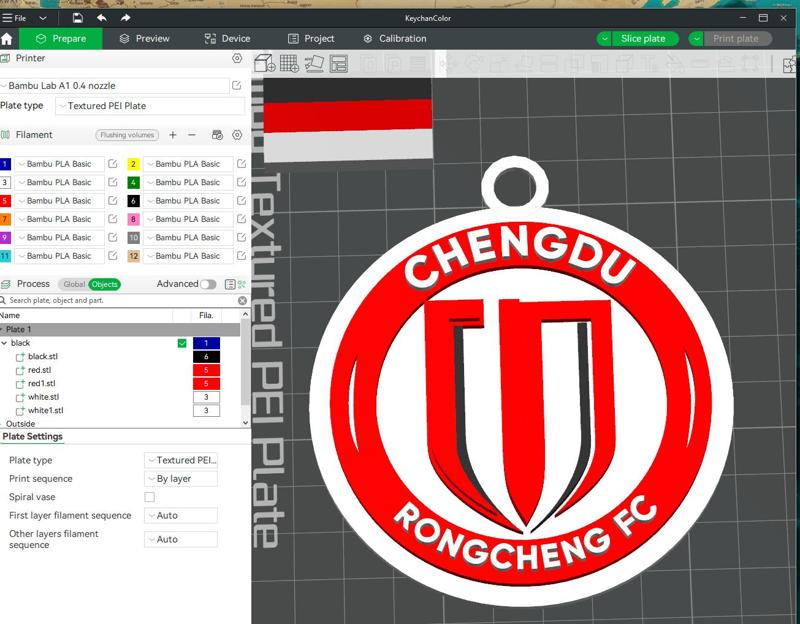Click the undo arrow icon
The height and width of the screenshot is (624, 800).
pos(102,18)
